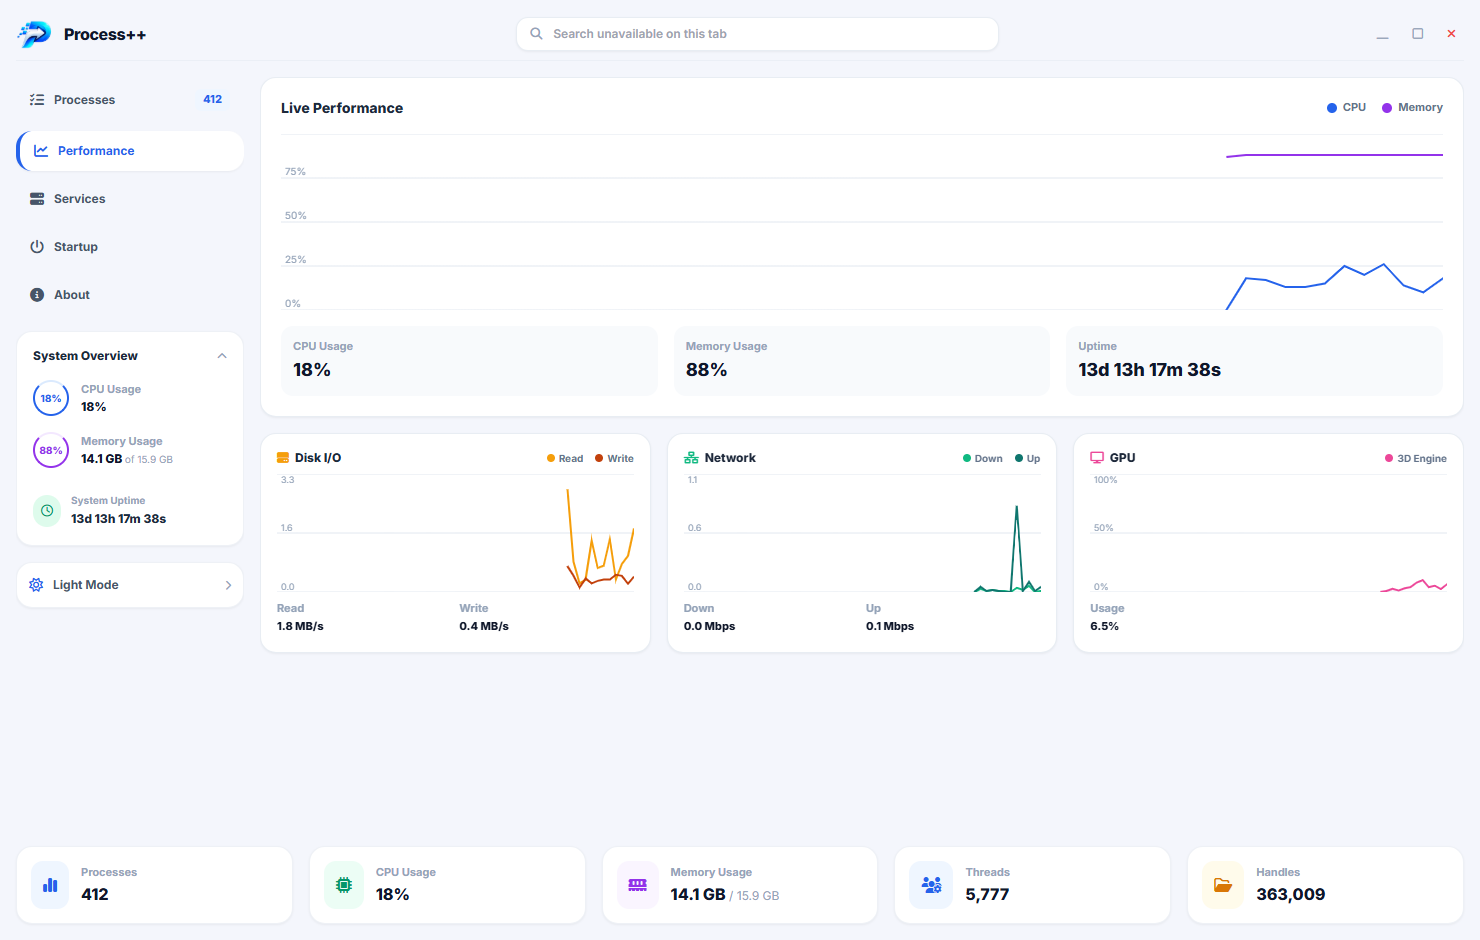Click the sidebar System Uptime value
The height and width of the screenshot is (940, 1480).
[x=118, y=519]
